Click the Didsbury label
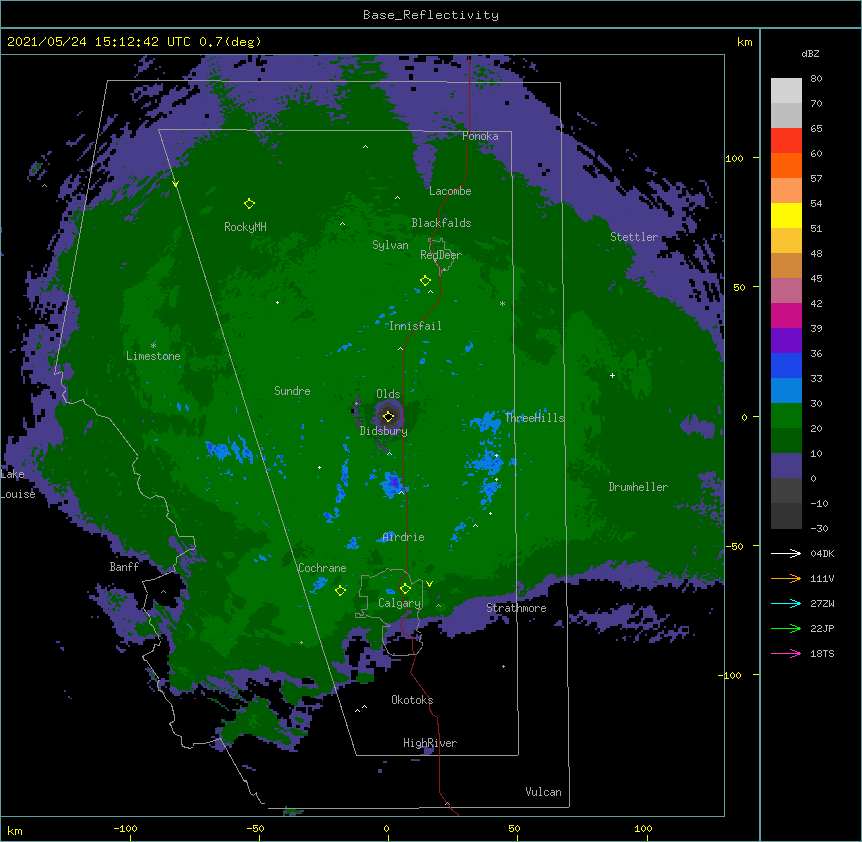The height and width of the screenshot is (842, 862). click(x=384, y=431)
